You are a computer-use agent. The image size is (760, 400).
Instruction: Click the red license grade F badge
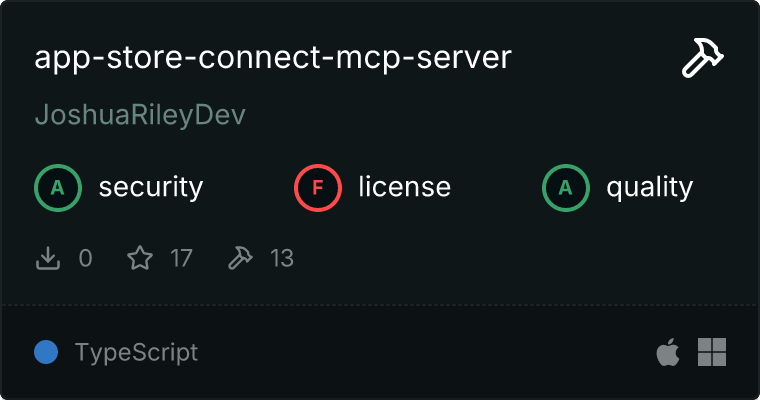coord(318,187)
